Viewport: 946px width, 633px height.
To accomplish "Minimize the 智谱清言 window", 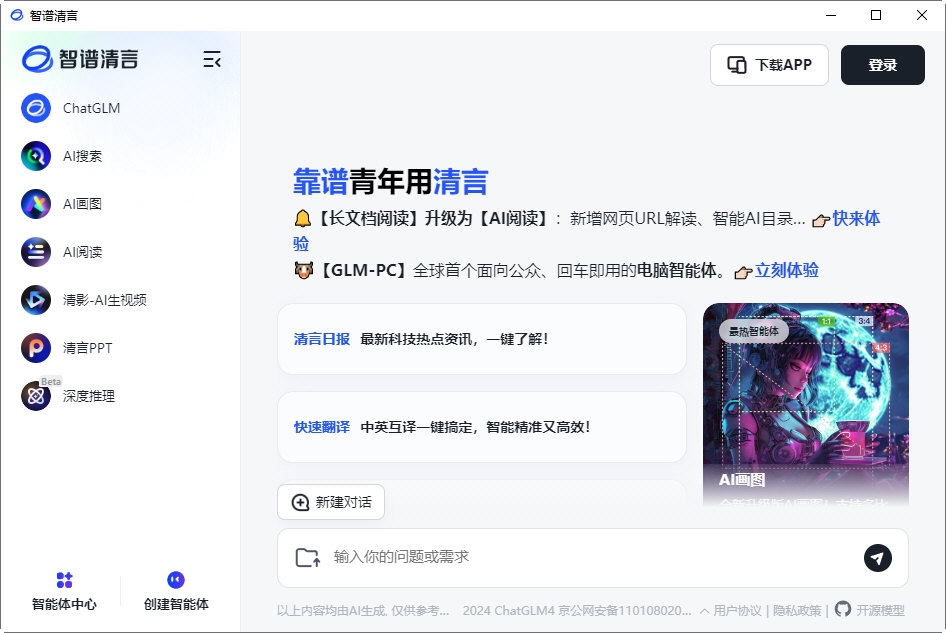I will [831, 15].
